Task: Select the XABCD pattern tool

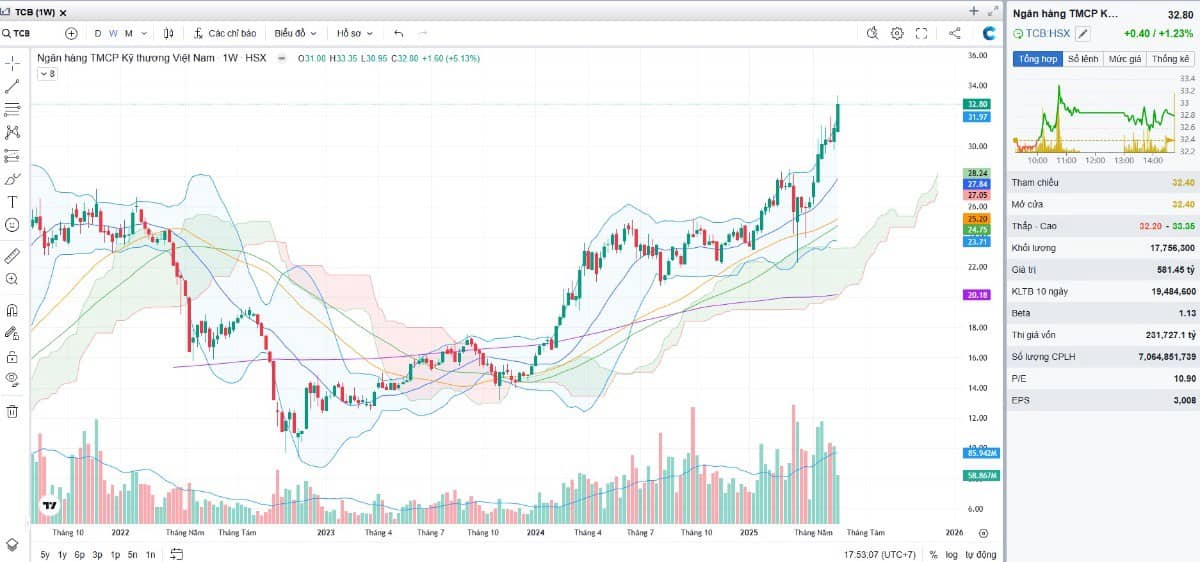Action: click(13, 132)
